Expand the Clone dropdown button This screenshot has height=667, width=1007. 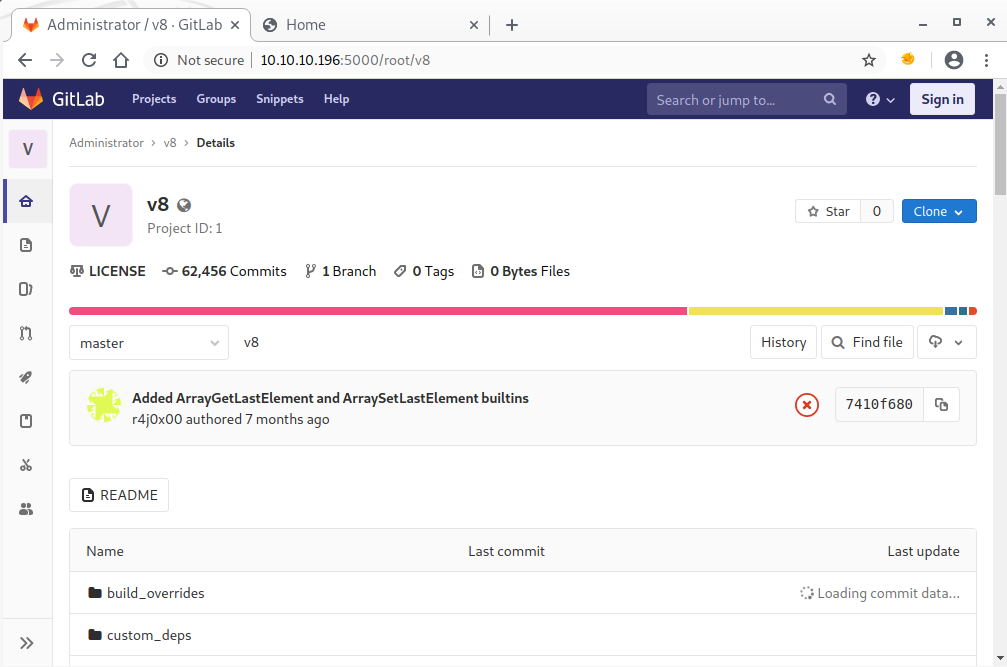939,211
